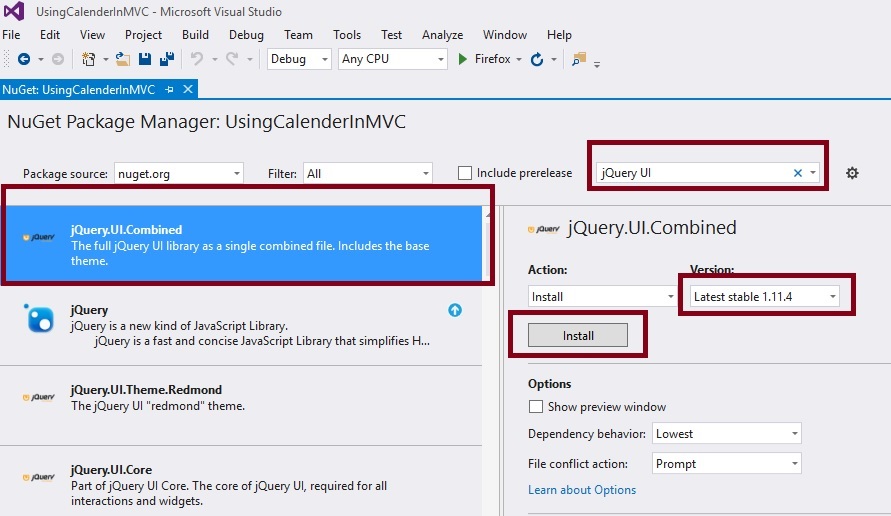
Task: Select jQuery.UI.Combined package in list
Action: click(x=241, y=243)
